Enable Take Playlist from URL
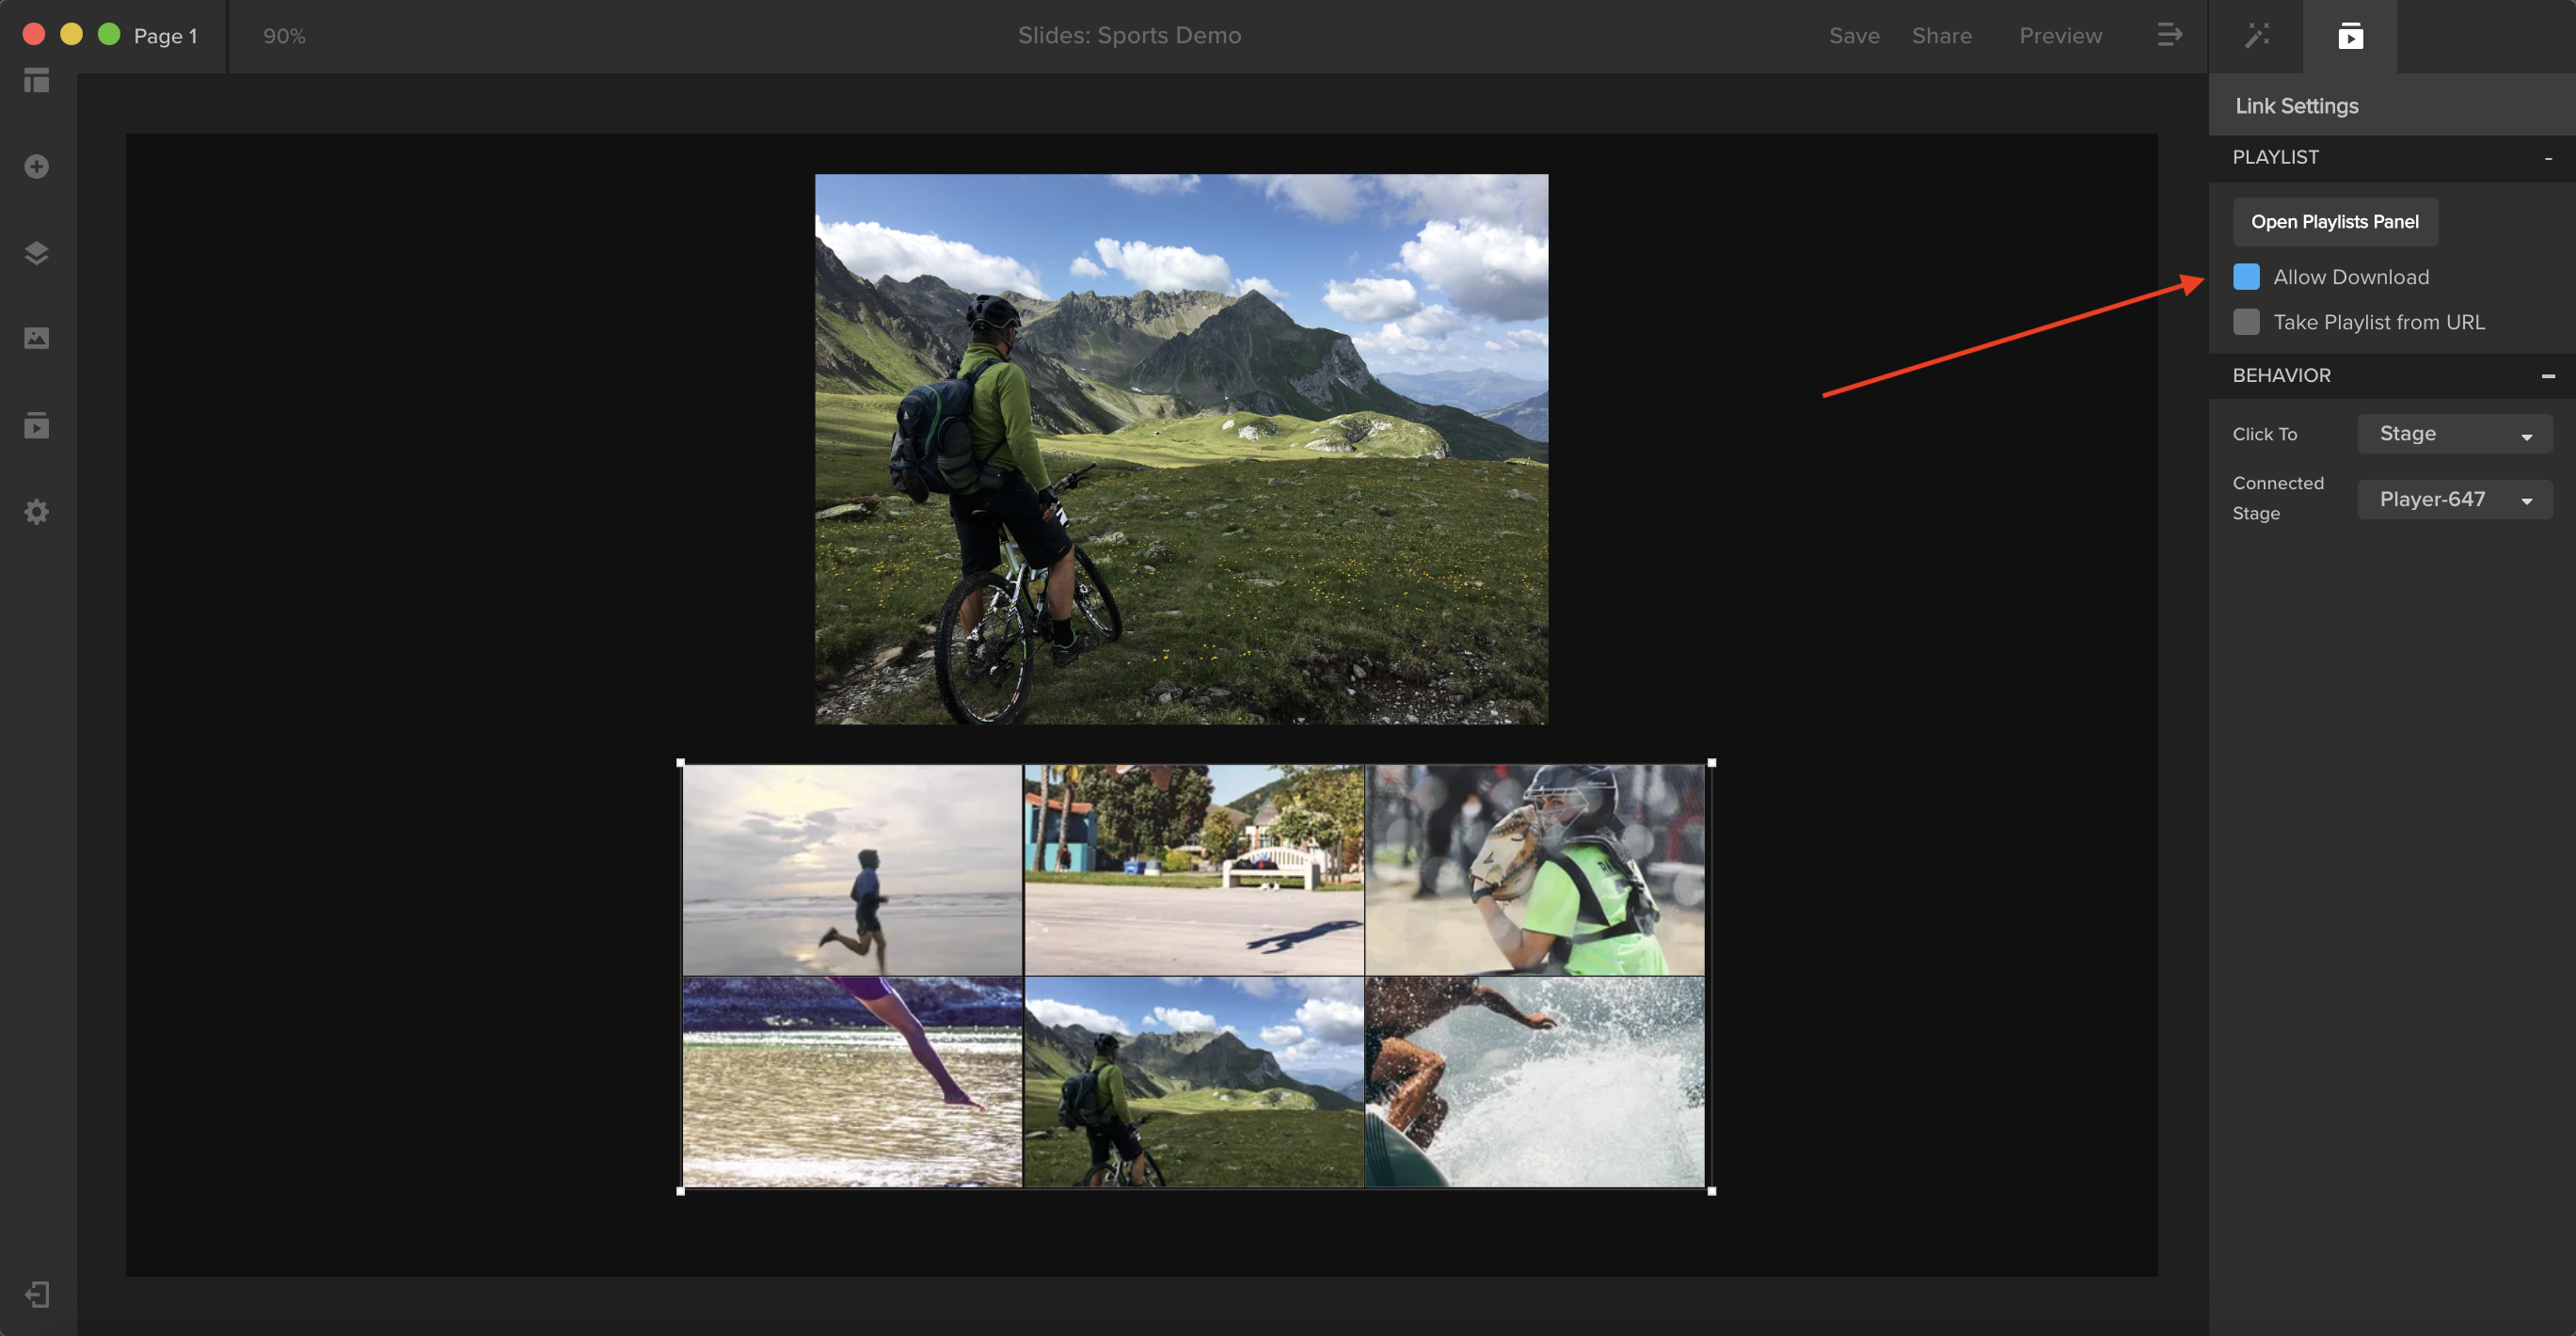2576x1336 pixels. [2247, 322]
